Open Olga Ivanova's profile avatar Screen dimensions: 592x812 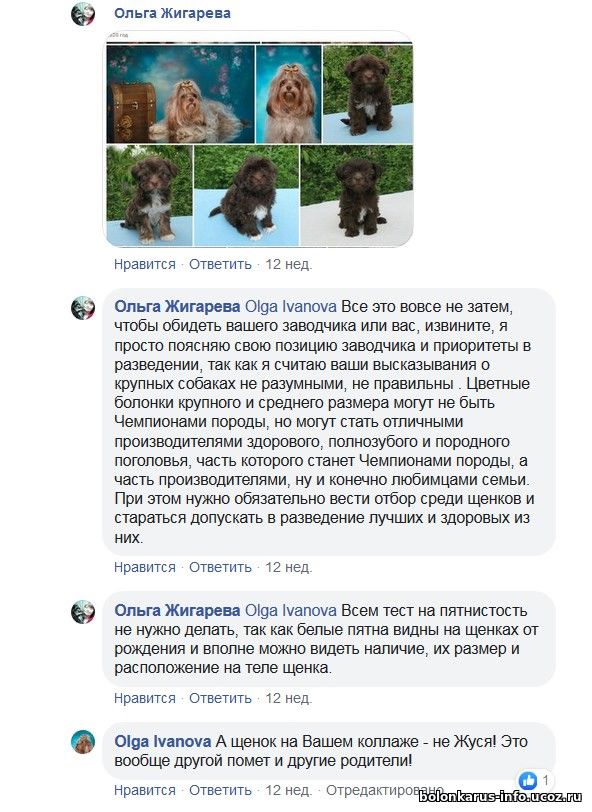point(83,742)
